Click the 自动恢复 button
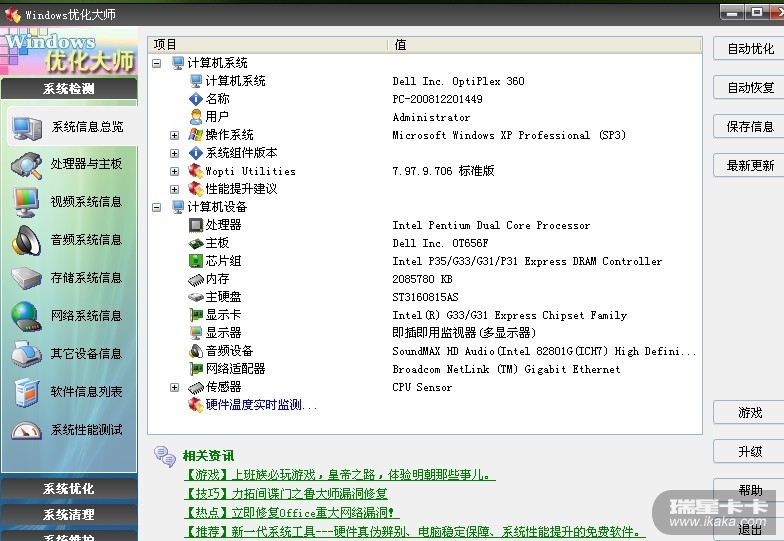This screenshot has width=784, height=541. (749, 88)
